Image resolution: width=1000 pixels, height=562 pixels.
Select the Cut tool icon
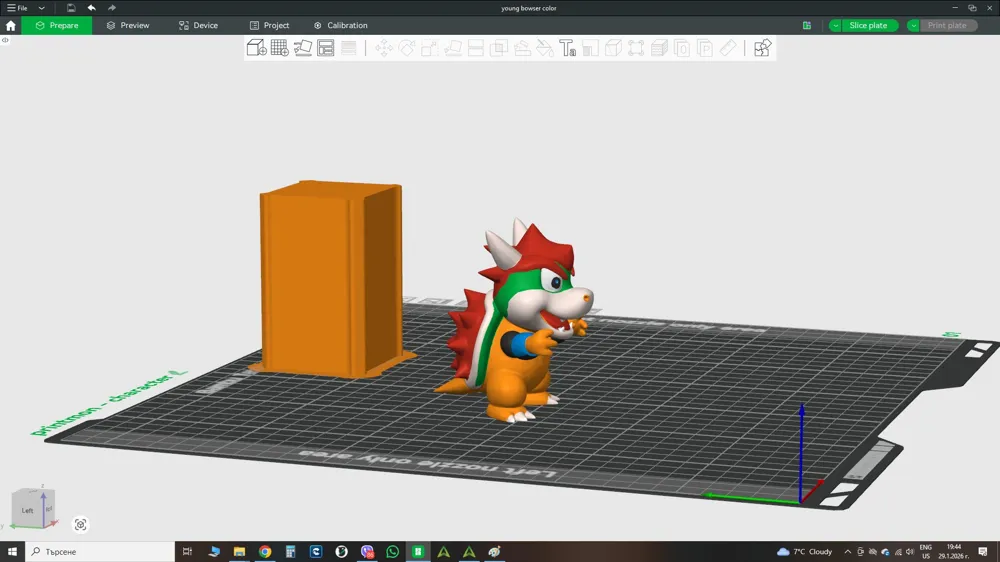(x=476, y=48)
